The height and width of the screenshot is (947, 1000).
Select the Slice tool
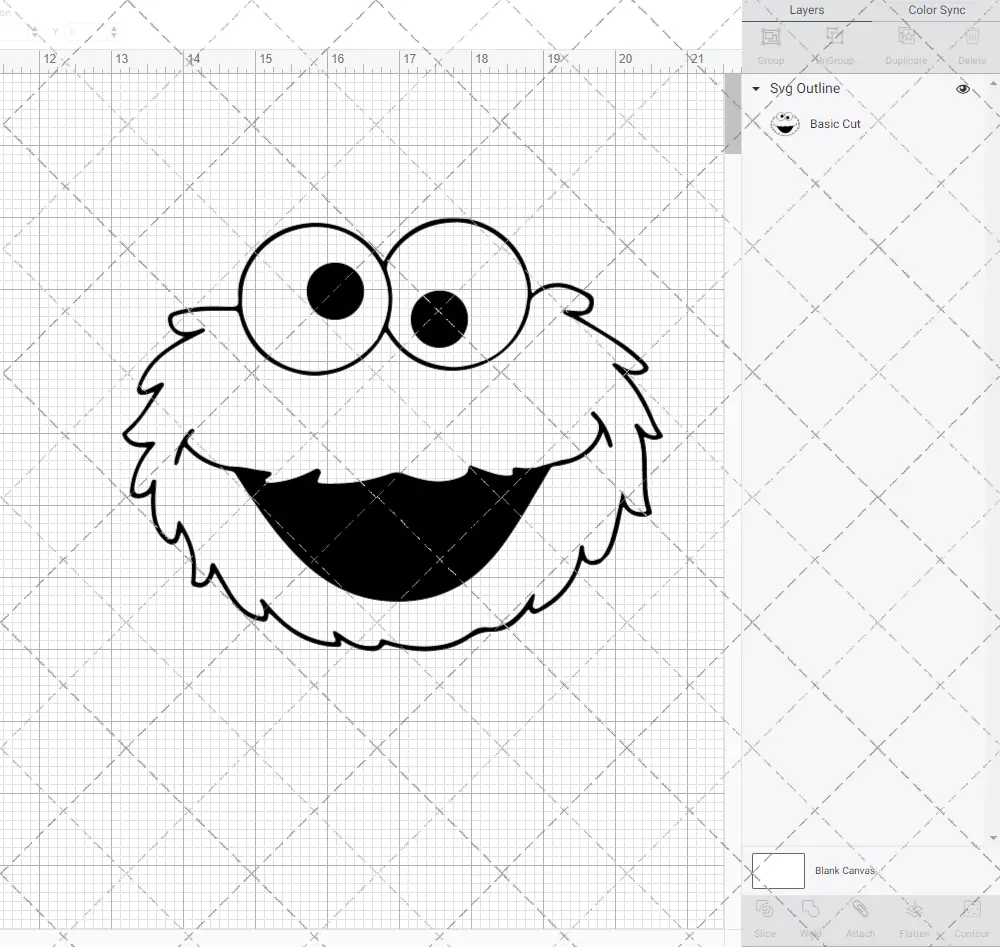pos(765,918)
